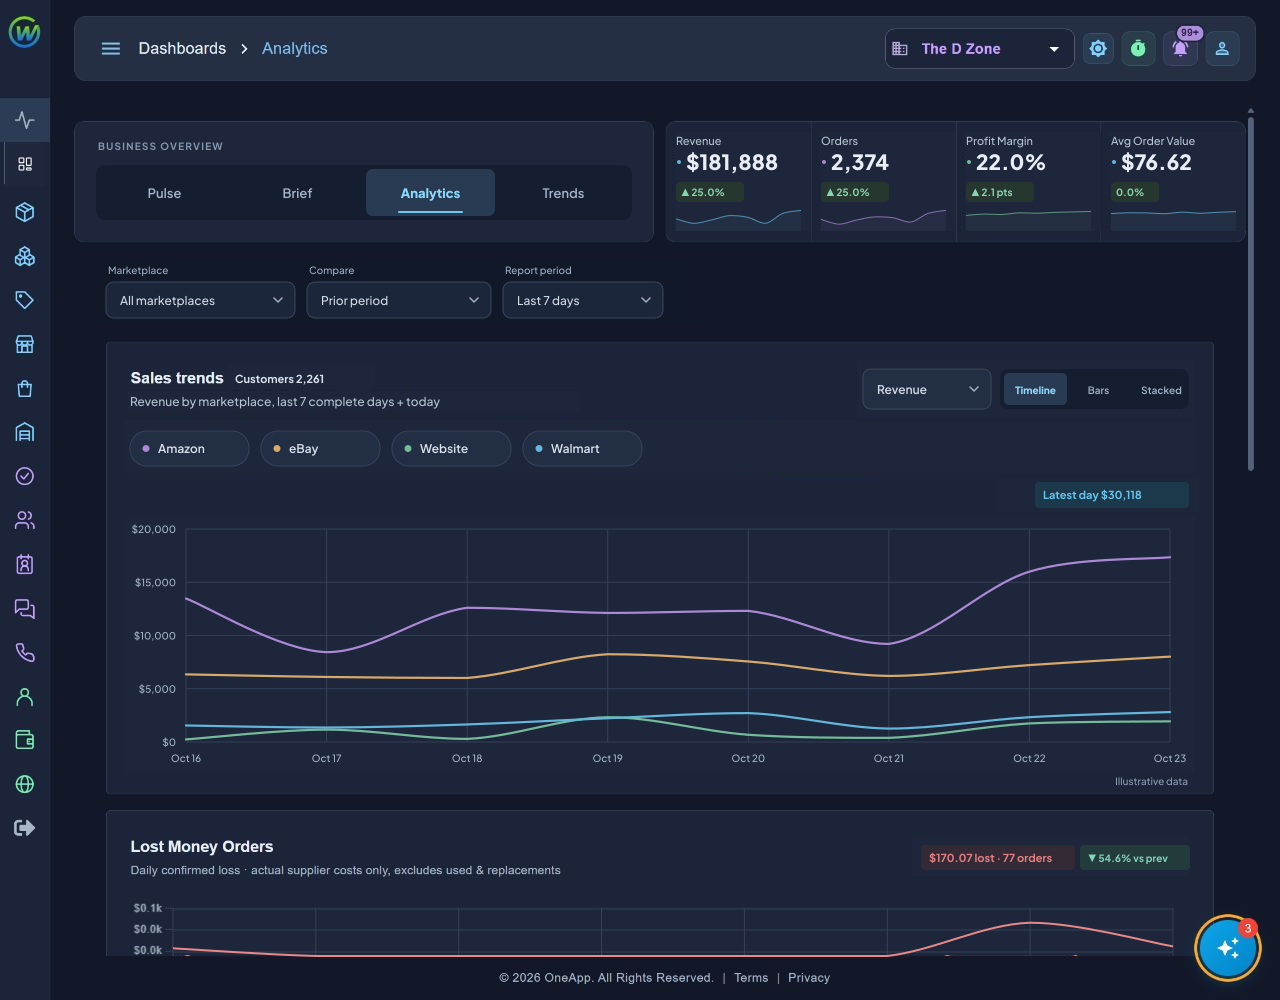Viewport: 1280px width, 1000px height.
Task: Toggle the Amazon series in legend
Action: pos(189,448)
